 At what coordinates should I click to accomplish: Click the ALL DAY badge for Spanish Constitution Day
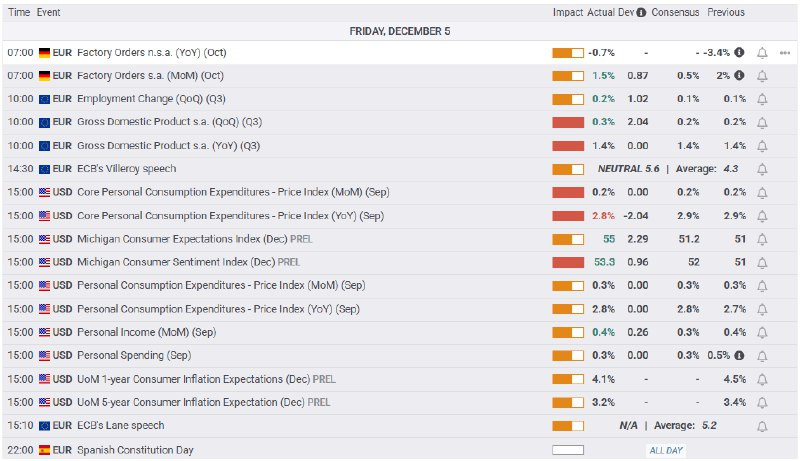[666, 450]
